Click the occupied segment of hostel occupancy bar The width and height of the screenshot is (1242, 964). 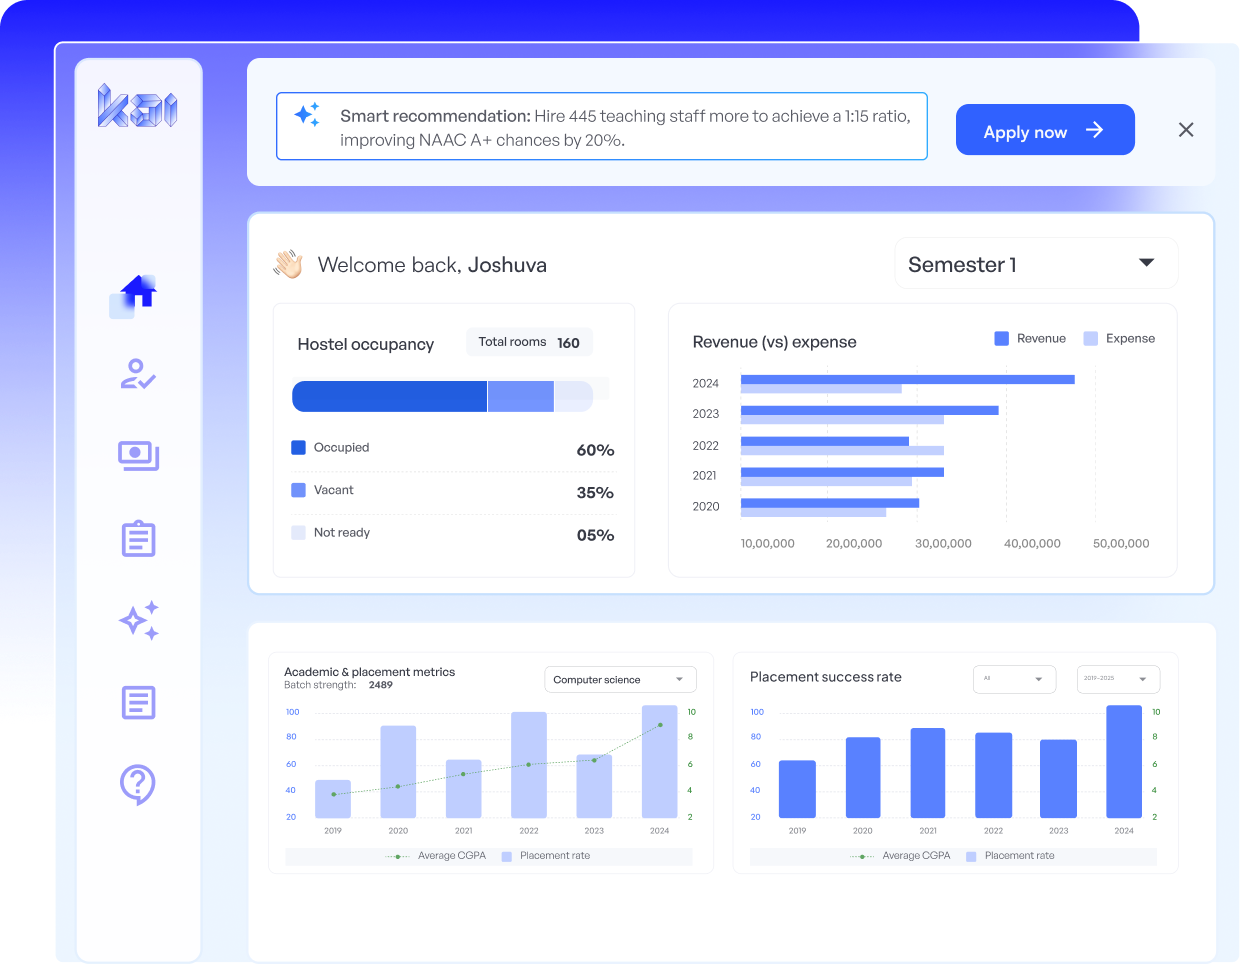389,397
